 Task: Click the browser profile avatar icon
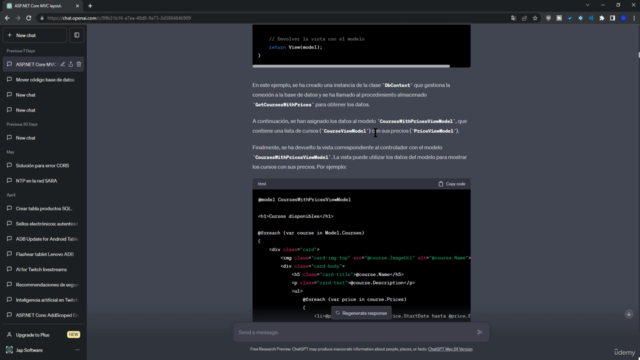point(623,18)
